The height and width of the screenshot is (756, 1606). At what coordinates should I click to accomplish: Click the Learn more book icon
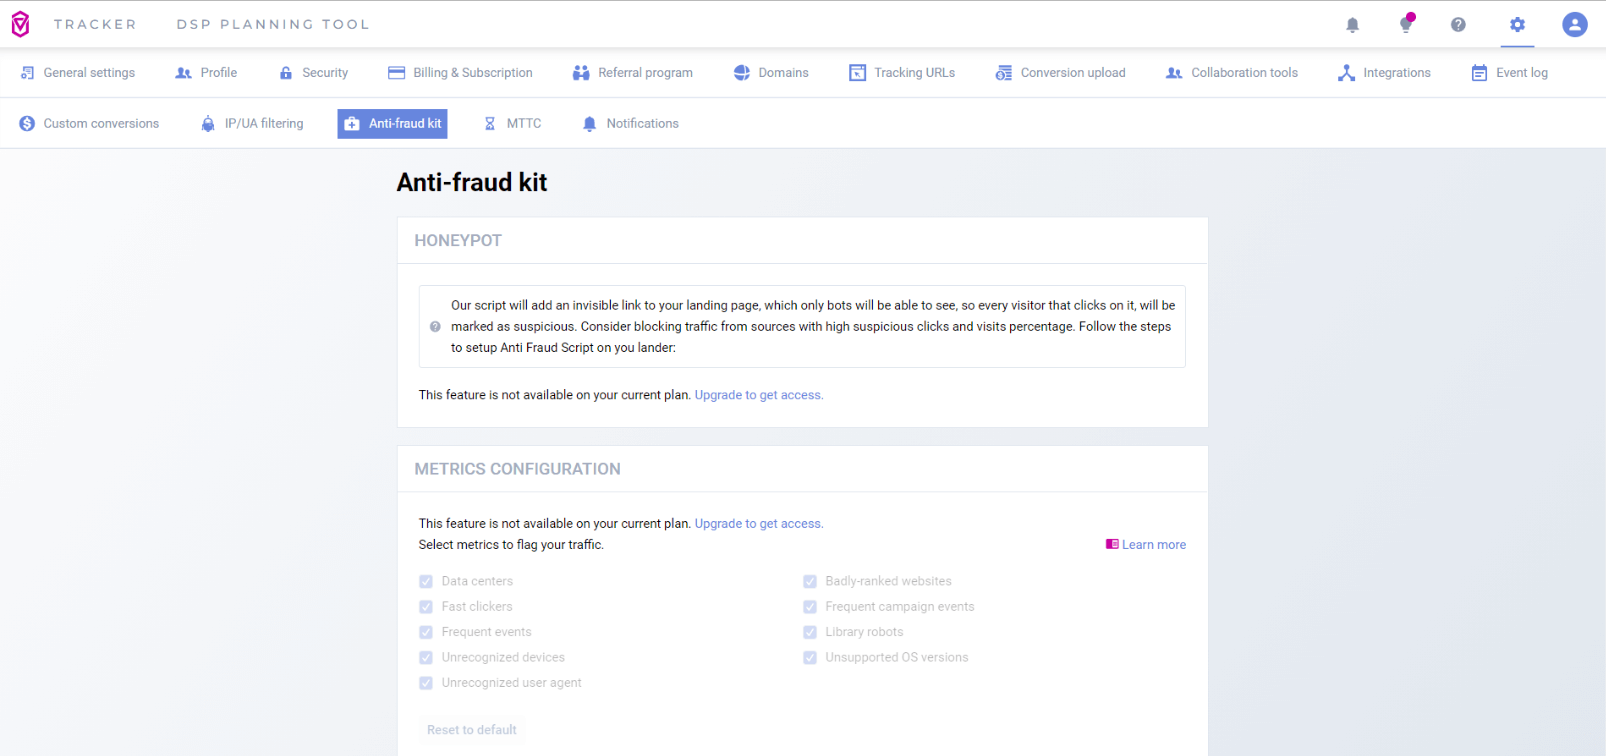click(x=1112, y=545)
